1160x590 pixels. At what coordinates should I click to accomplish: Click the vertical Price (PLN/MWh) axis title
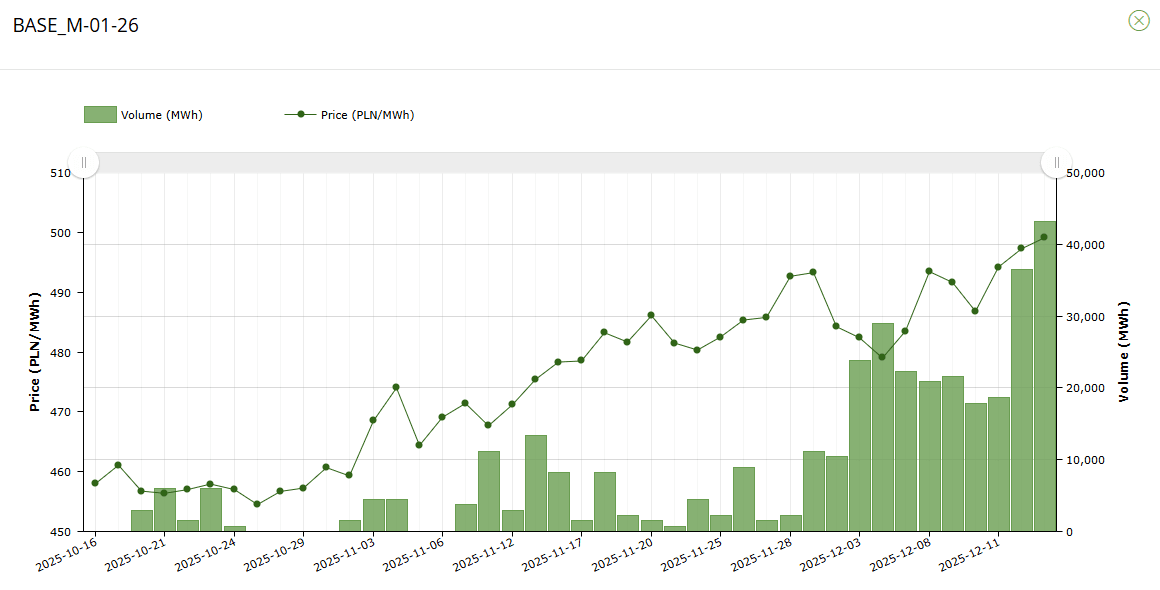(x=35, y=352)
